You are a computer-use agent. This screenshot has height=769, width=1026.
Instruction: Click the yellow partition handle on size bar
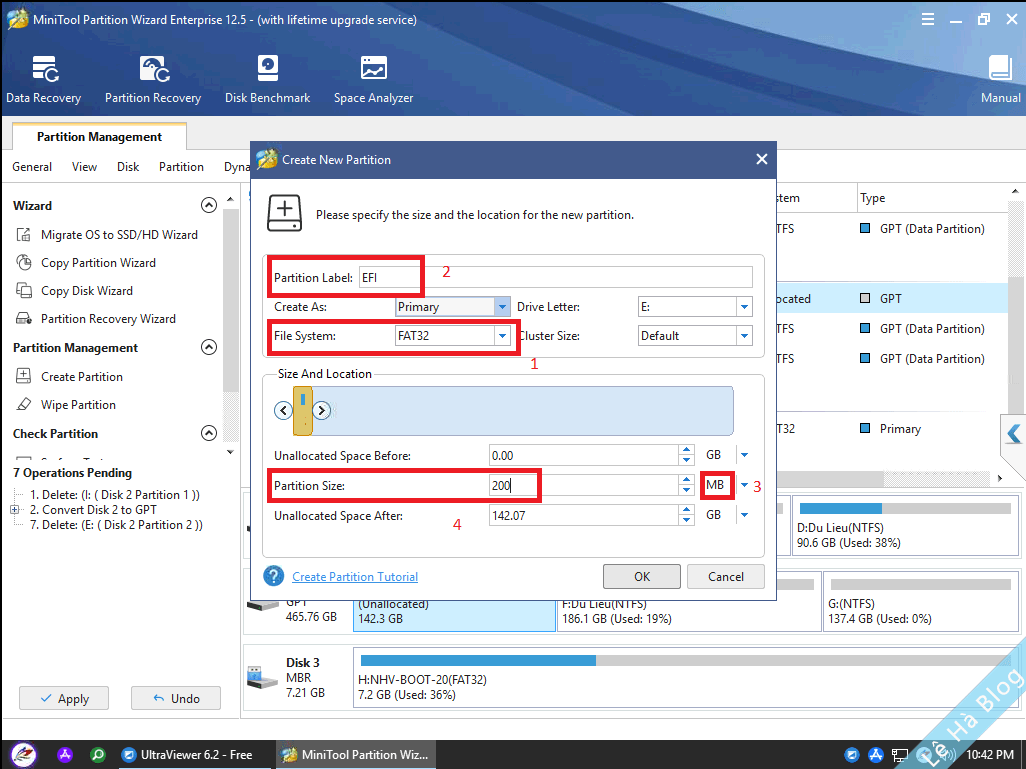[302, 411]
